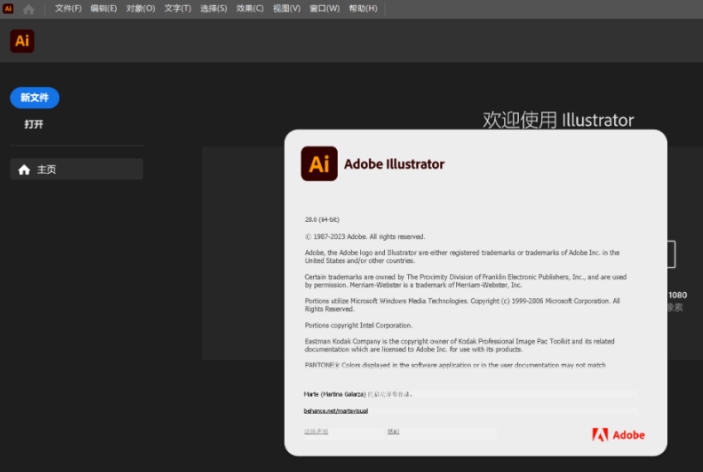Open the 视图(V) menu

coord(286,9)
